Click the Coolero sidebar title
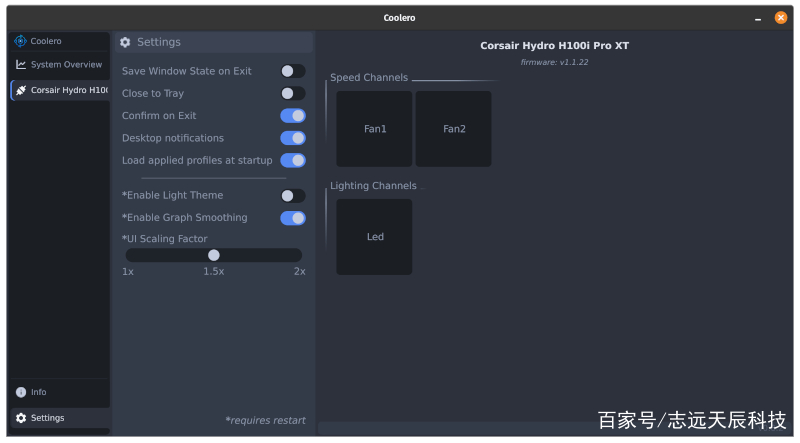800x443 pixels. pos(46,41)
